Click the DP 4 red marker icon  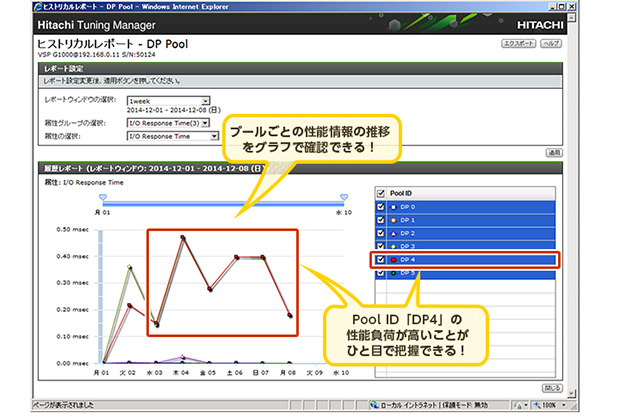pos(393,260)
